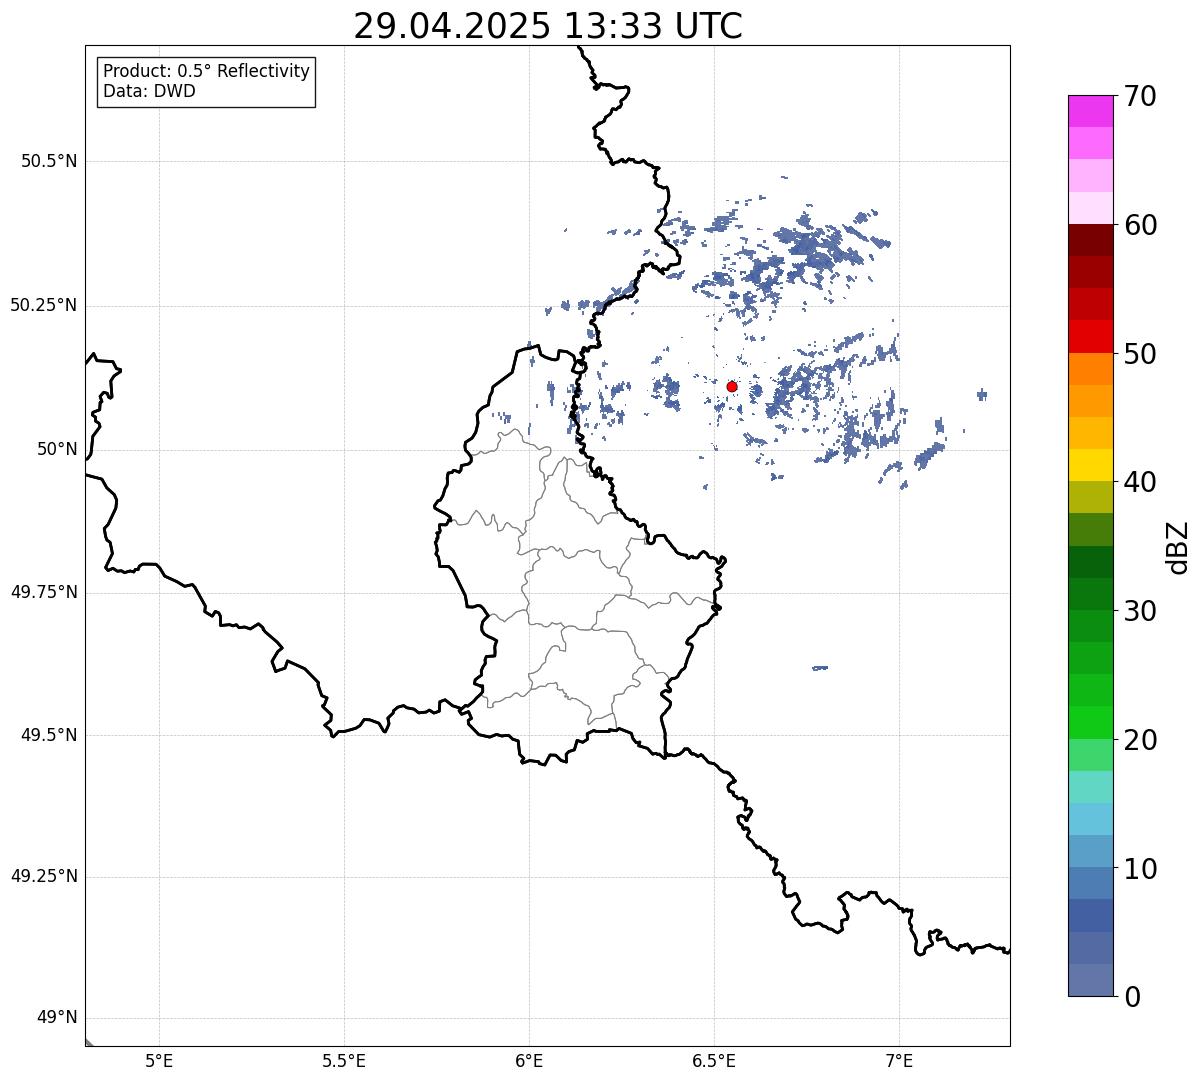
Task: Click the 0 tick label on colorbar
Action: pos(1132,997)
